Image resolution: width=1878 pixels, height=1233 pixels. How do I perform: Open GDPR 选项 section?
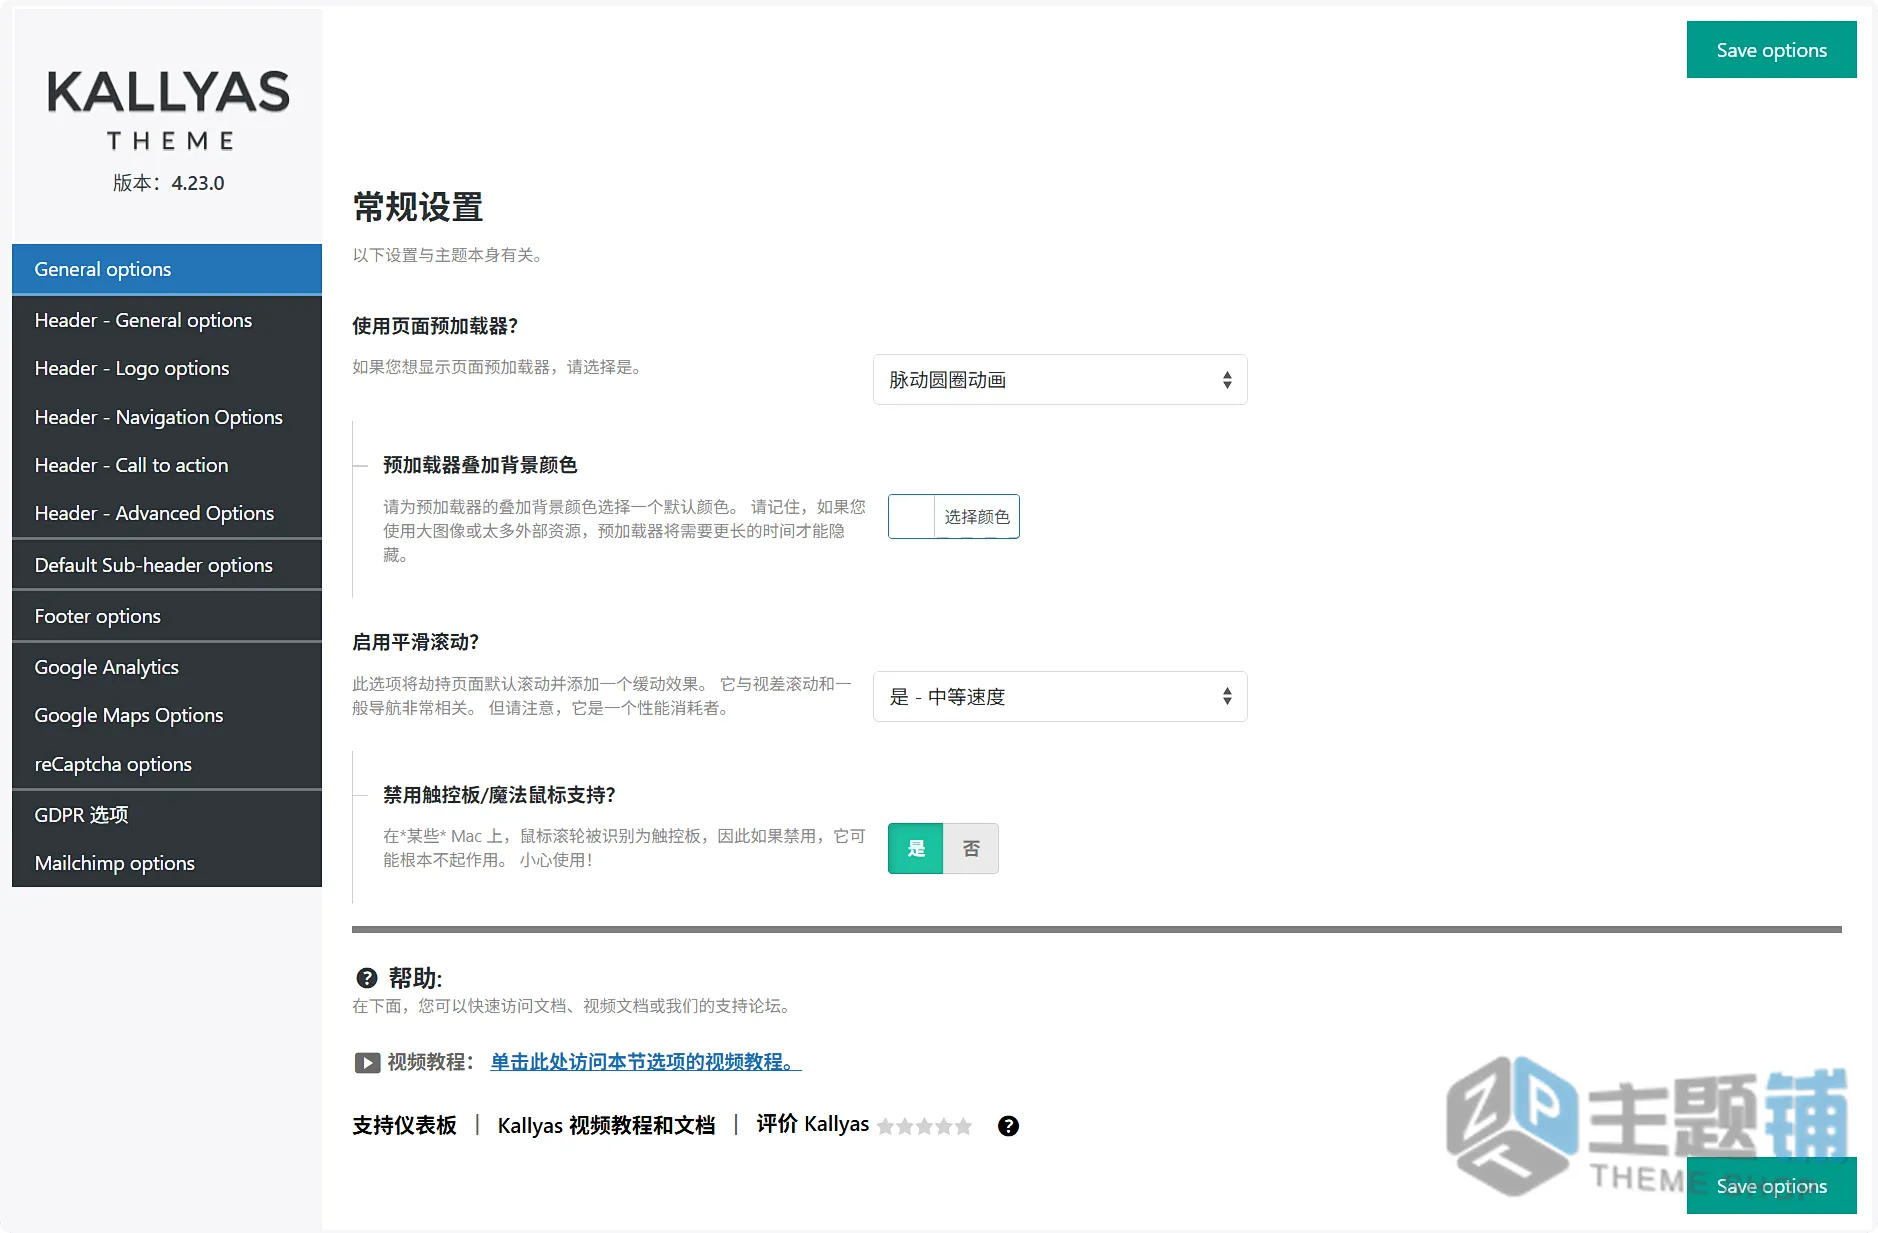[167, 815]
